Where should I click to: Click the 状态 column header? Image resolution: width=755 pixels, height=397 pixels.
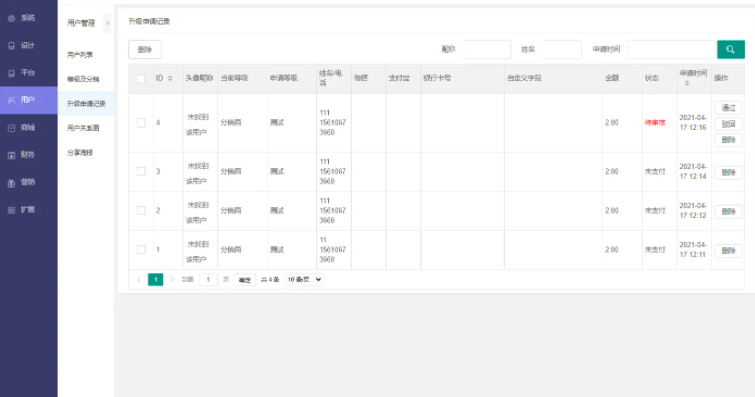point(651,78)
